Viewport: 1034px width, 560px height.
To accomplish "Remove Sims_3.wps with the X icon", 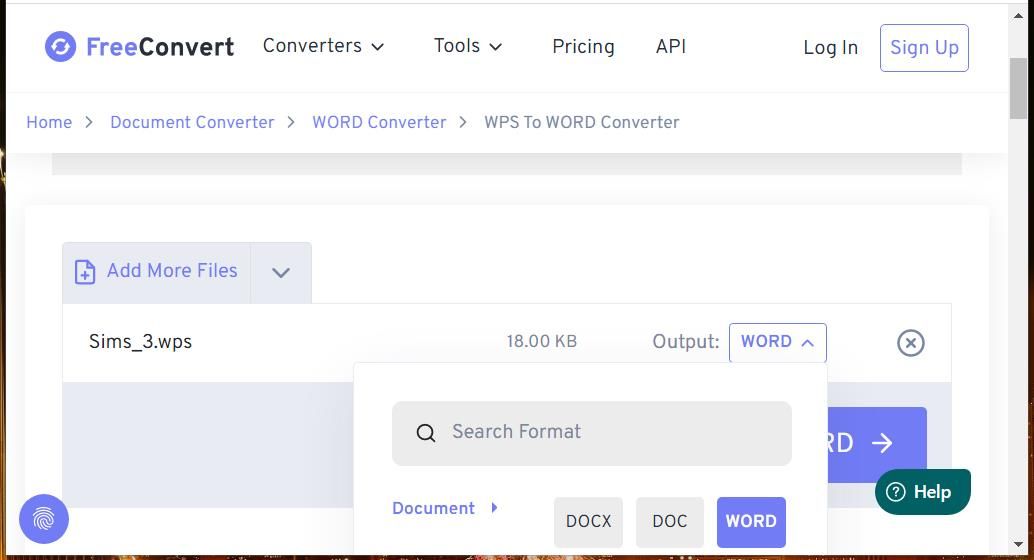I will coord(911,343).
